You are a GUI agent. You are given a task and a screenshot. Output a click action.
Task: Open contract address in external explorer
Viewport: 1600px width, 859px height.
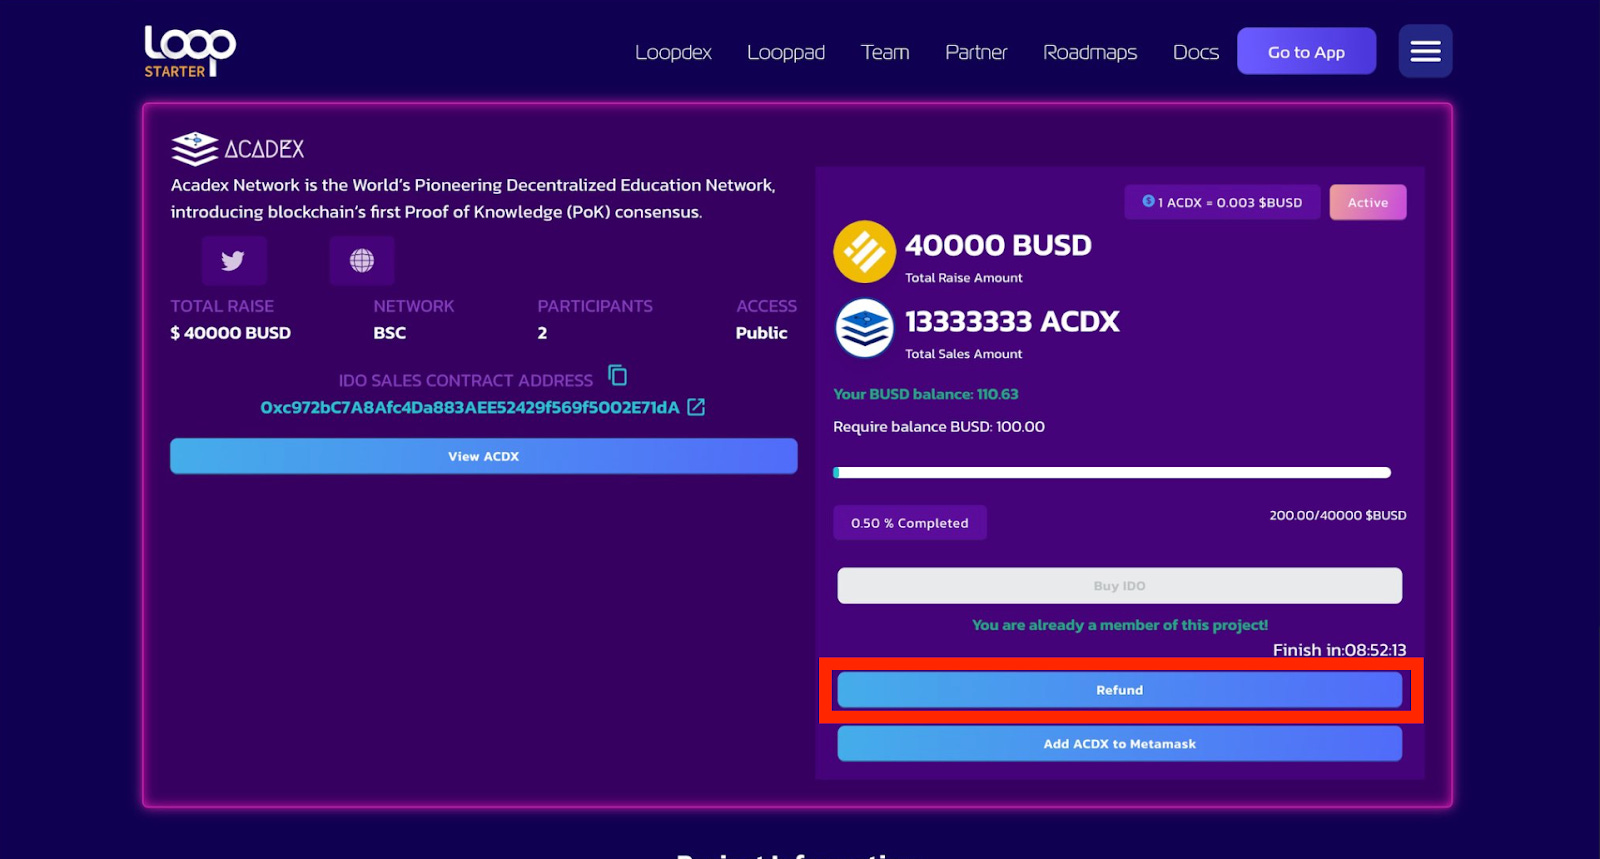tap(696, 407)
